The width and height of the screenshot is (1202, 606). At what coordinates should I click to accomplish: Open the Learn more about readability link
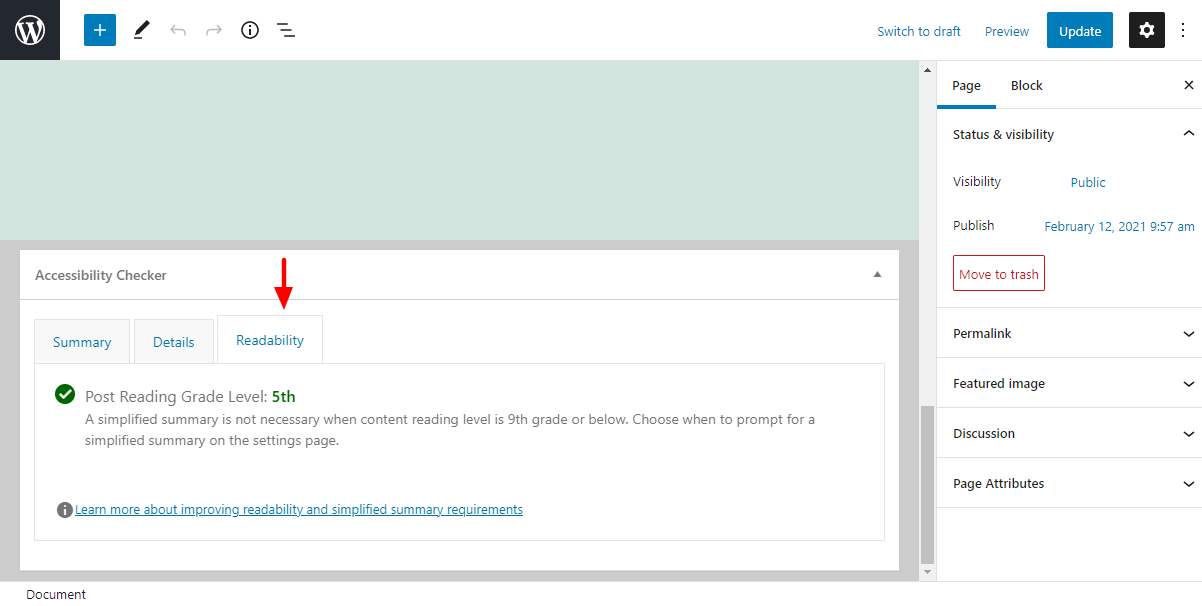[x=298, y=510]
